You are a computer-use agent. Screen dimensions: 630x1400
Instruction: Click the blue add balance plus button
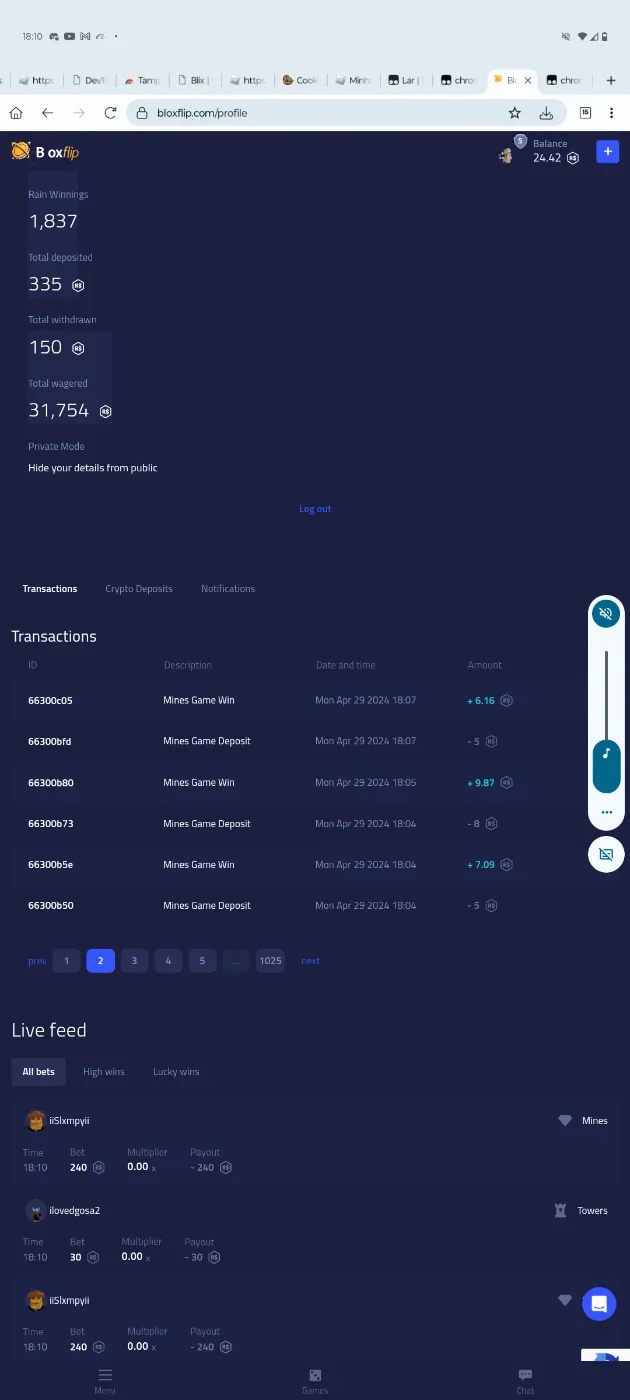coord(607,151)
